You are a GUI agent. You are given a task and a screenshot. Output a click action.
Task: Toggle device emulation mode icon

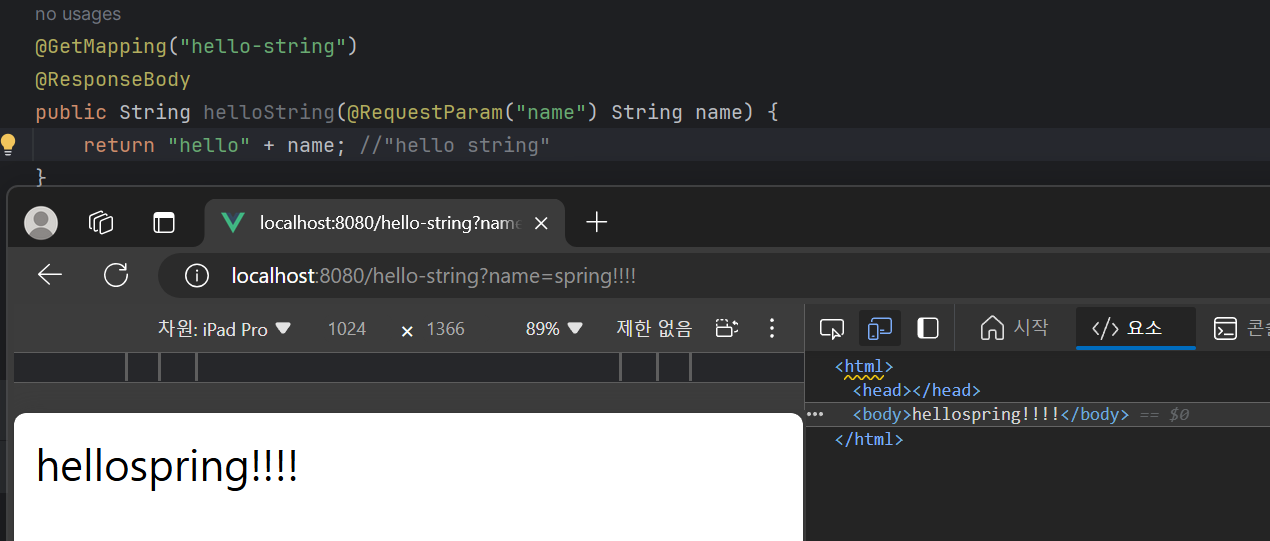(880, 328)
